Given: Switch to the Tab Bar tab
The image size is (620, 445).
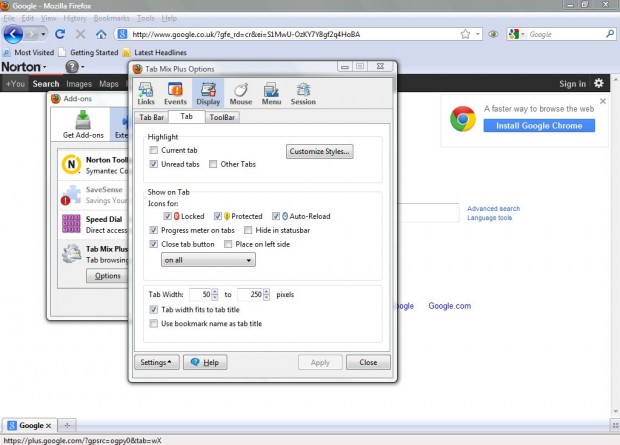Looking at the screenshot, I should tap(151, 117).
